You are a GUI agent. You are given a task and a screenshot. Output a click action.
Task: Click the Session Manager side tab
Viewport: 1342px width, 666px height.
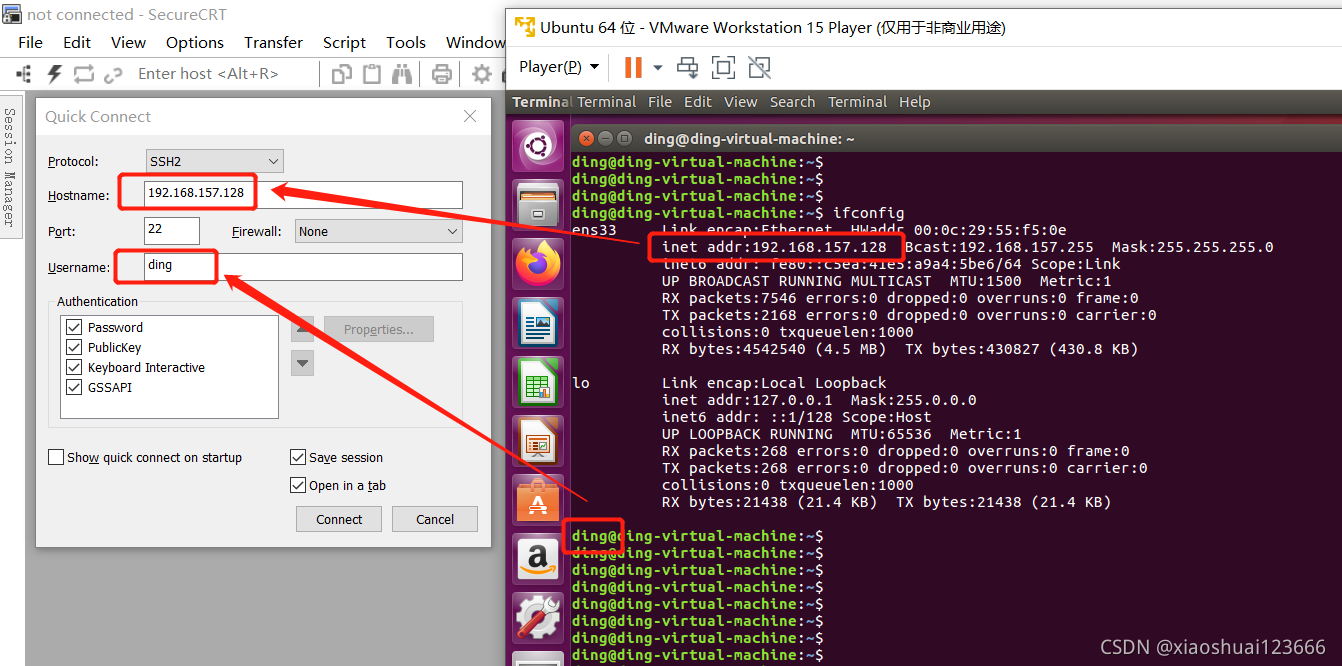[11, 165]
